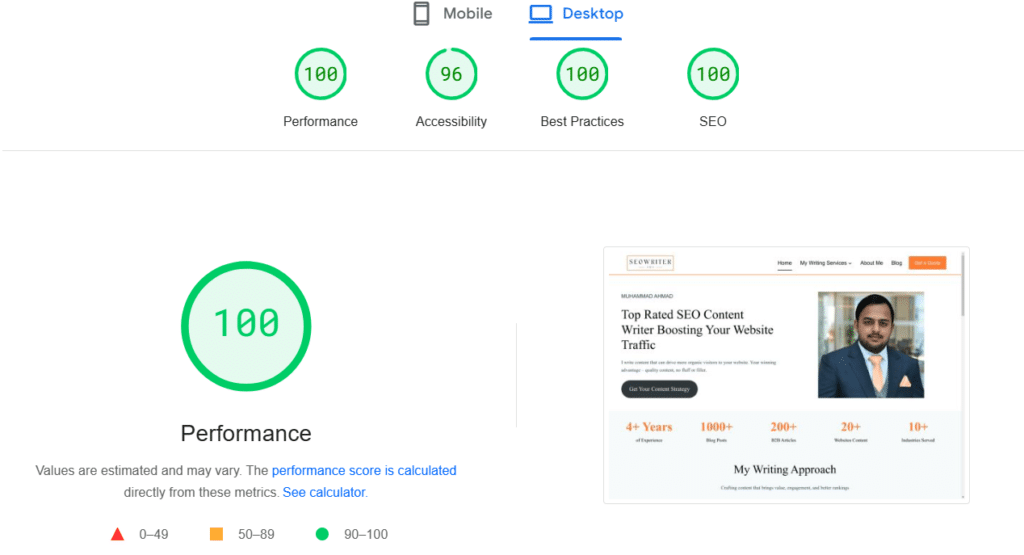Click the Mobile phone icon
This screenshot has height=555, width=1024.
[x=421, y=14]
